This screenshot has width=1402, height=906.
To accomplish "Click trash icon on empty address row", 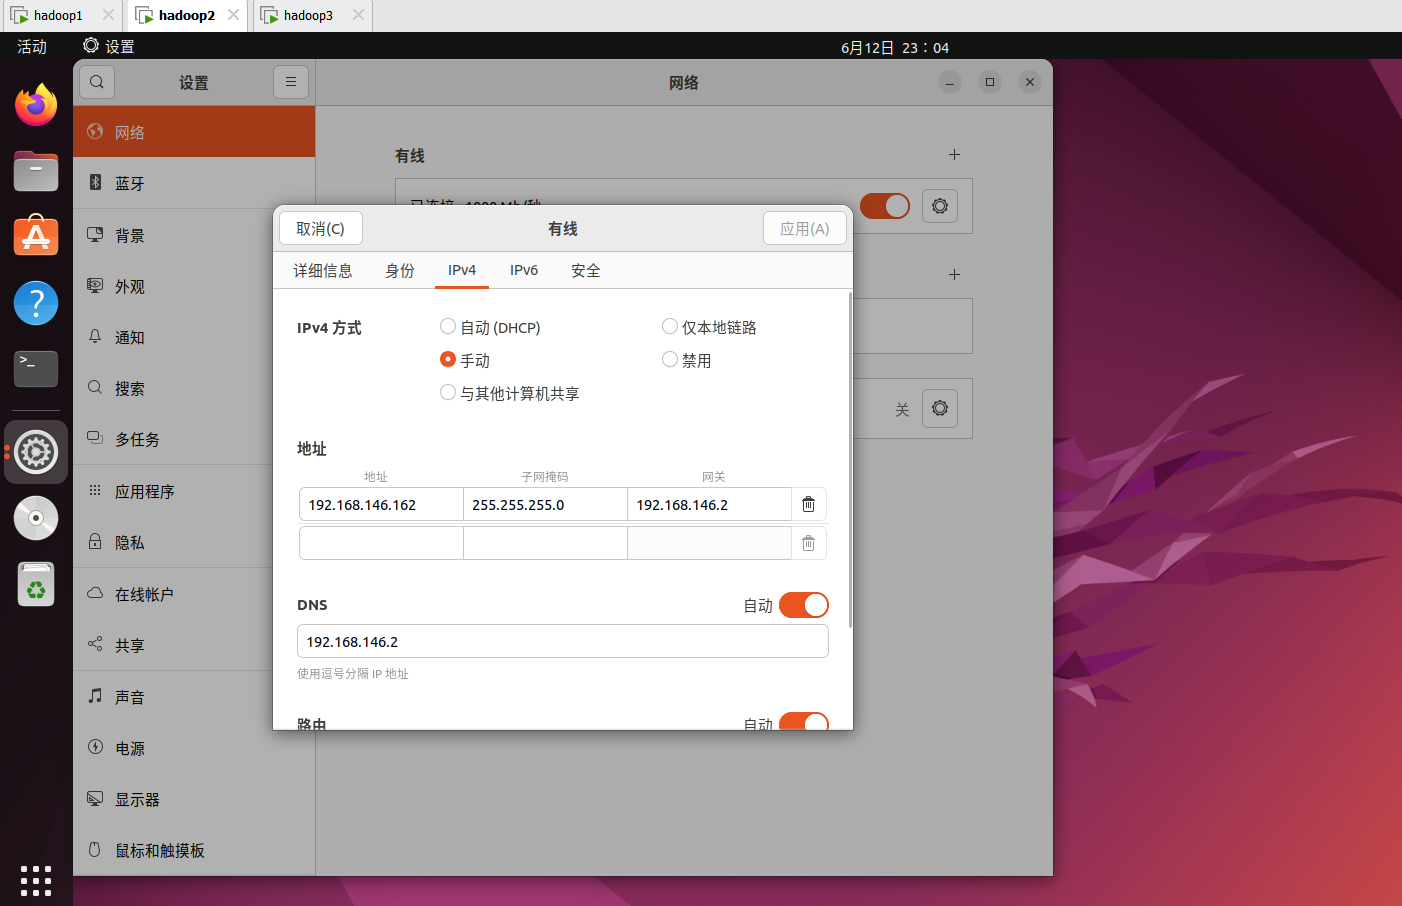I will 809,543.
